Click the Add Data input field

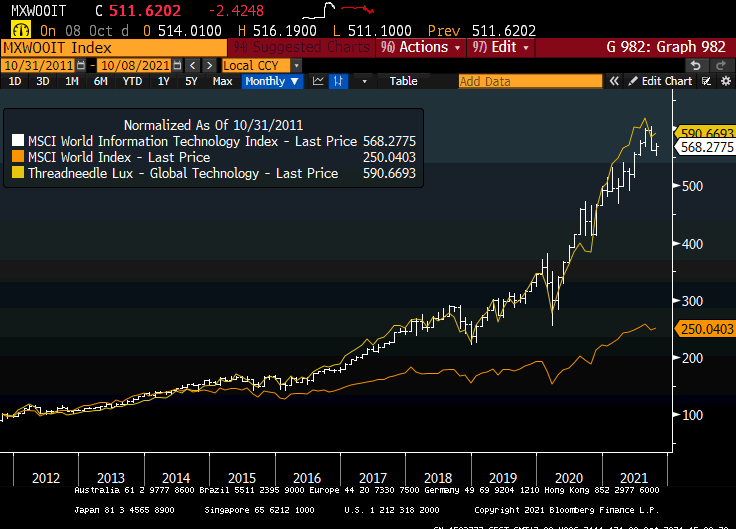tap(530, 81)
